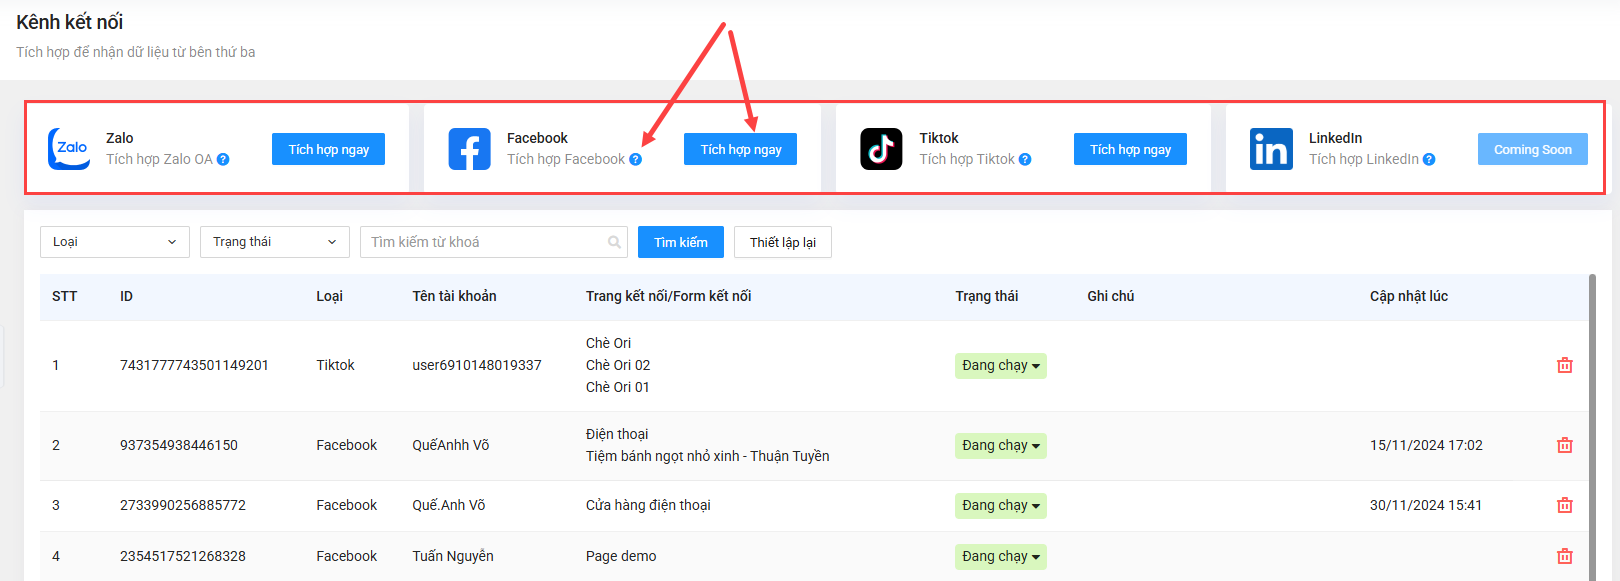Screen dimensions: 1620x581
Task: Click page Cửa hàng điện thoại
Action: point(648,505)
